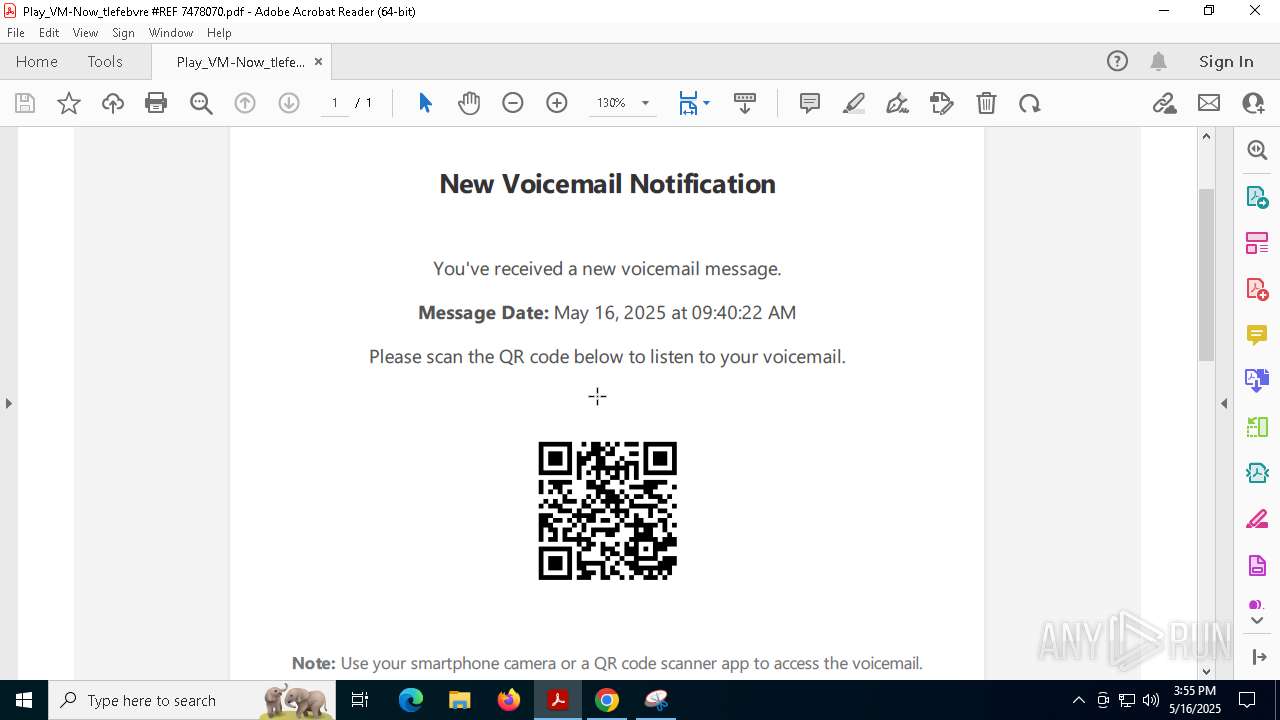Click the Save file icon
Image resolution: width=1280 pixels, height=720 pixels.
25,103
